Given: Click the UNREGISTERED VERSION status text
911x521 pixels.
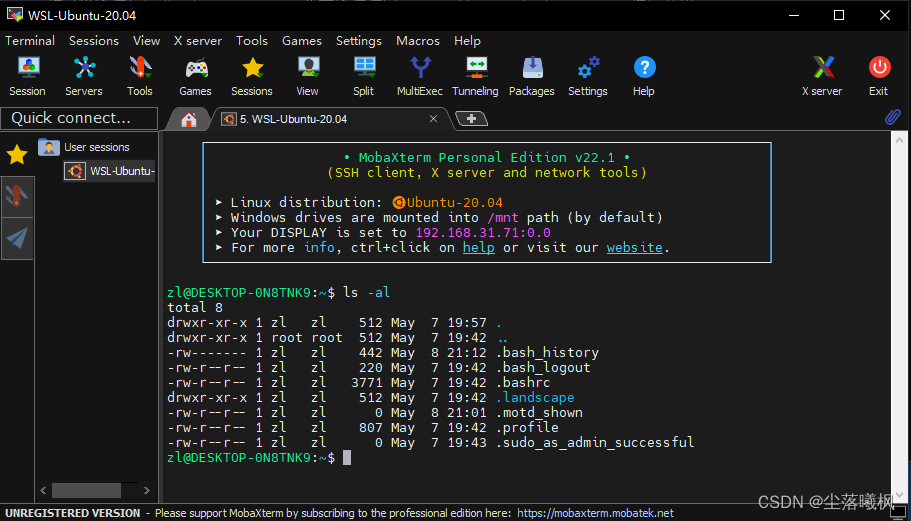Looking at the screenshot, I should click(73, 513).
